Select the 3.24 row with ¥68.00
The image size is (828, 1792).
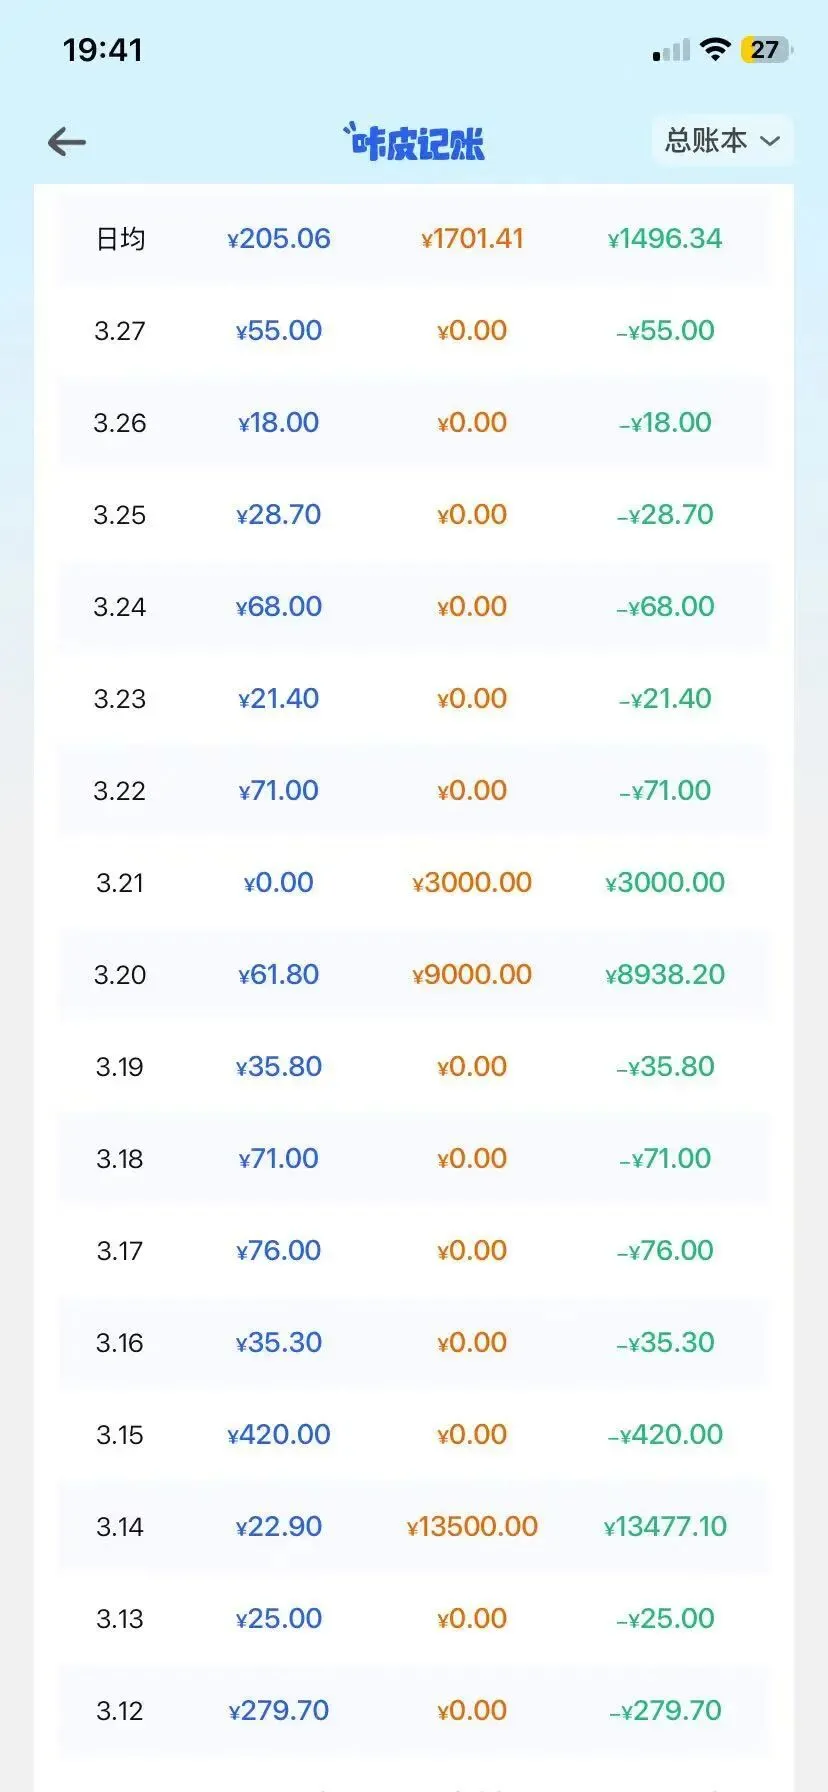pyautogui.click(x=414, y=607)
